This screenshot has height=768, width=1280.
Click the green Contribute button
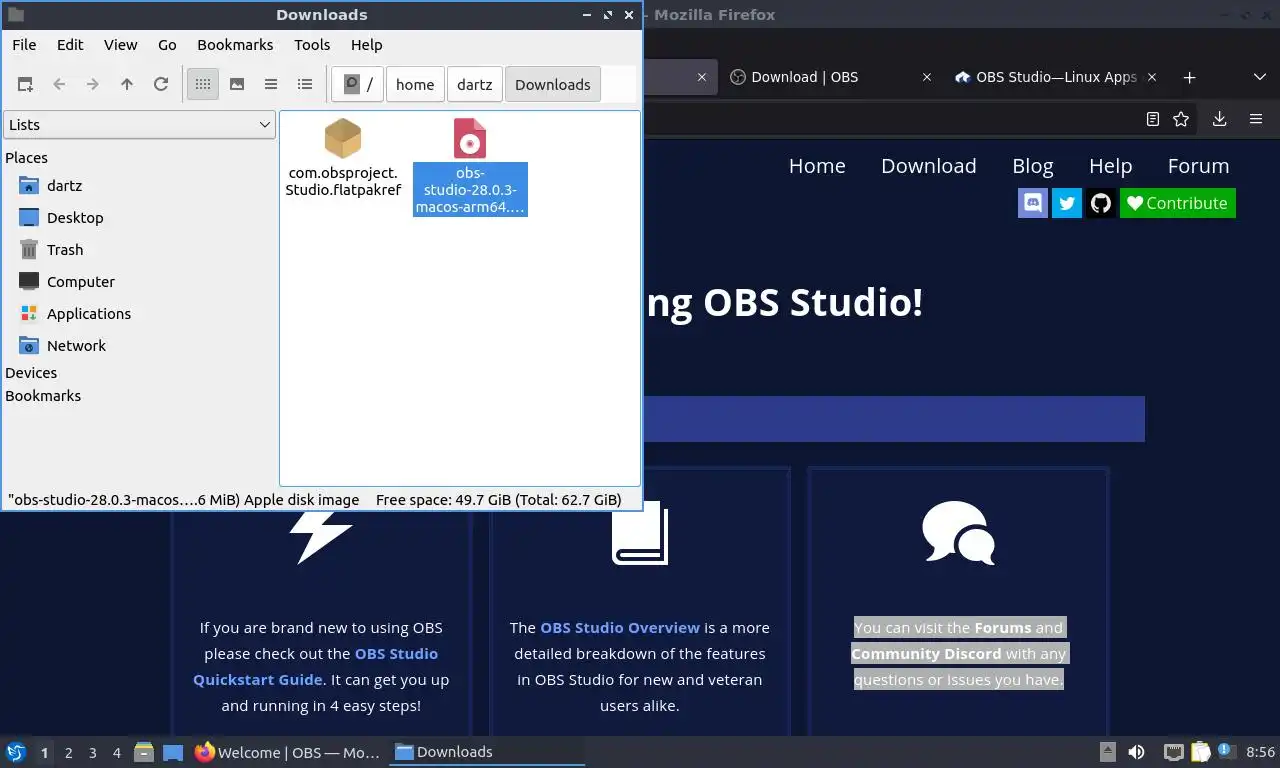pos(1178,203)
